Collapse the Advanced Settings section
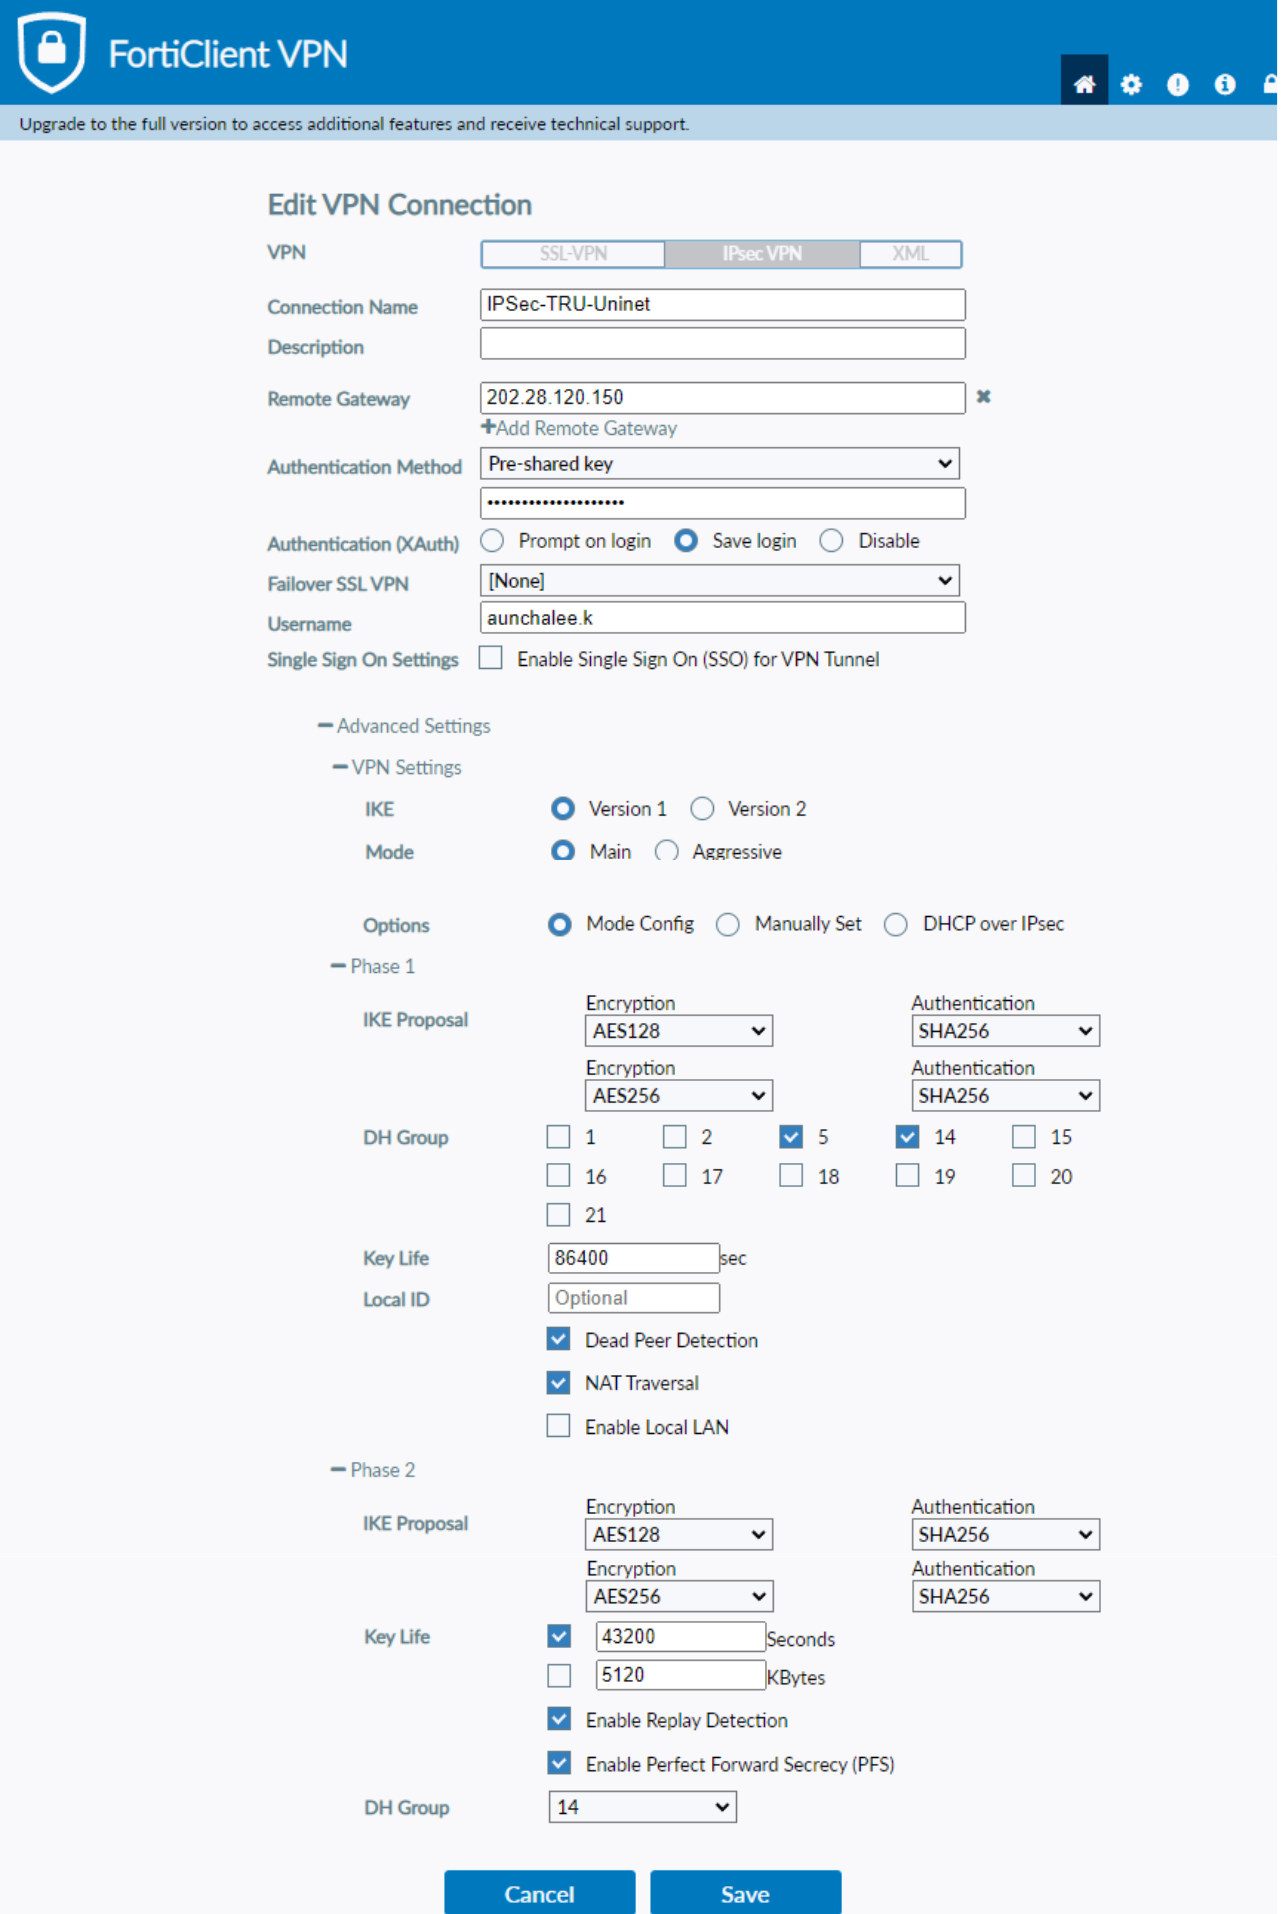The width and height of the screenshot is (1283, 1914). click(x=404, y=726)
